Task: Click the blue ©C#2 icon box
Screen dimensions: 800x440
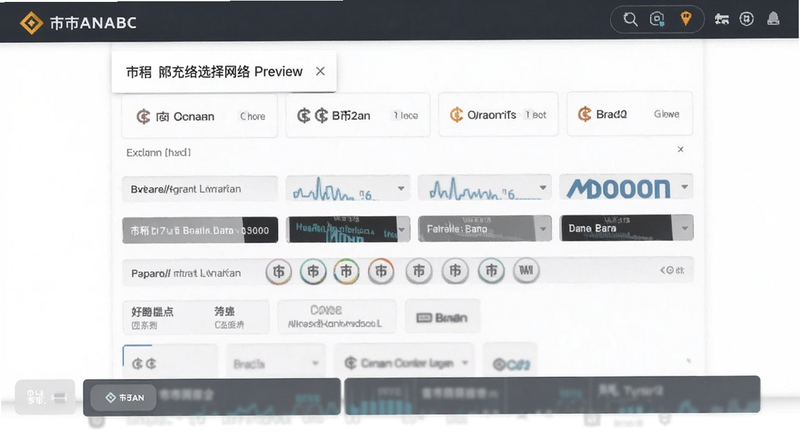Action: [510, 363]
